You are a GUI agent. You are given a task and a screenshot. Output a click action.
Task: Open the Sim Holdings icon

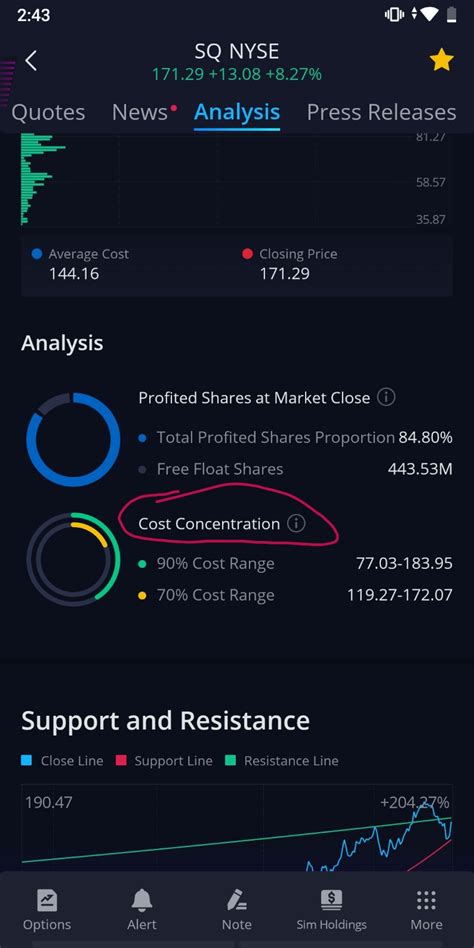[x=331, y=900]
